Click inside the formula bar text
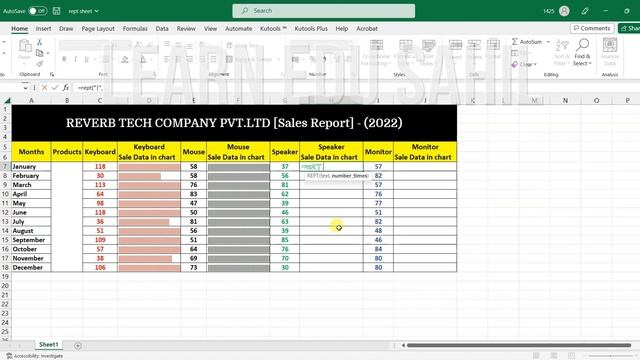Image resolution: width=640 pixels, height=360 pixels. [x=90, y=88]
